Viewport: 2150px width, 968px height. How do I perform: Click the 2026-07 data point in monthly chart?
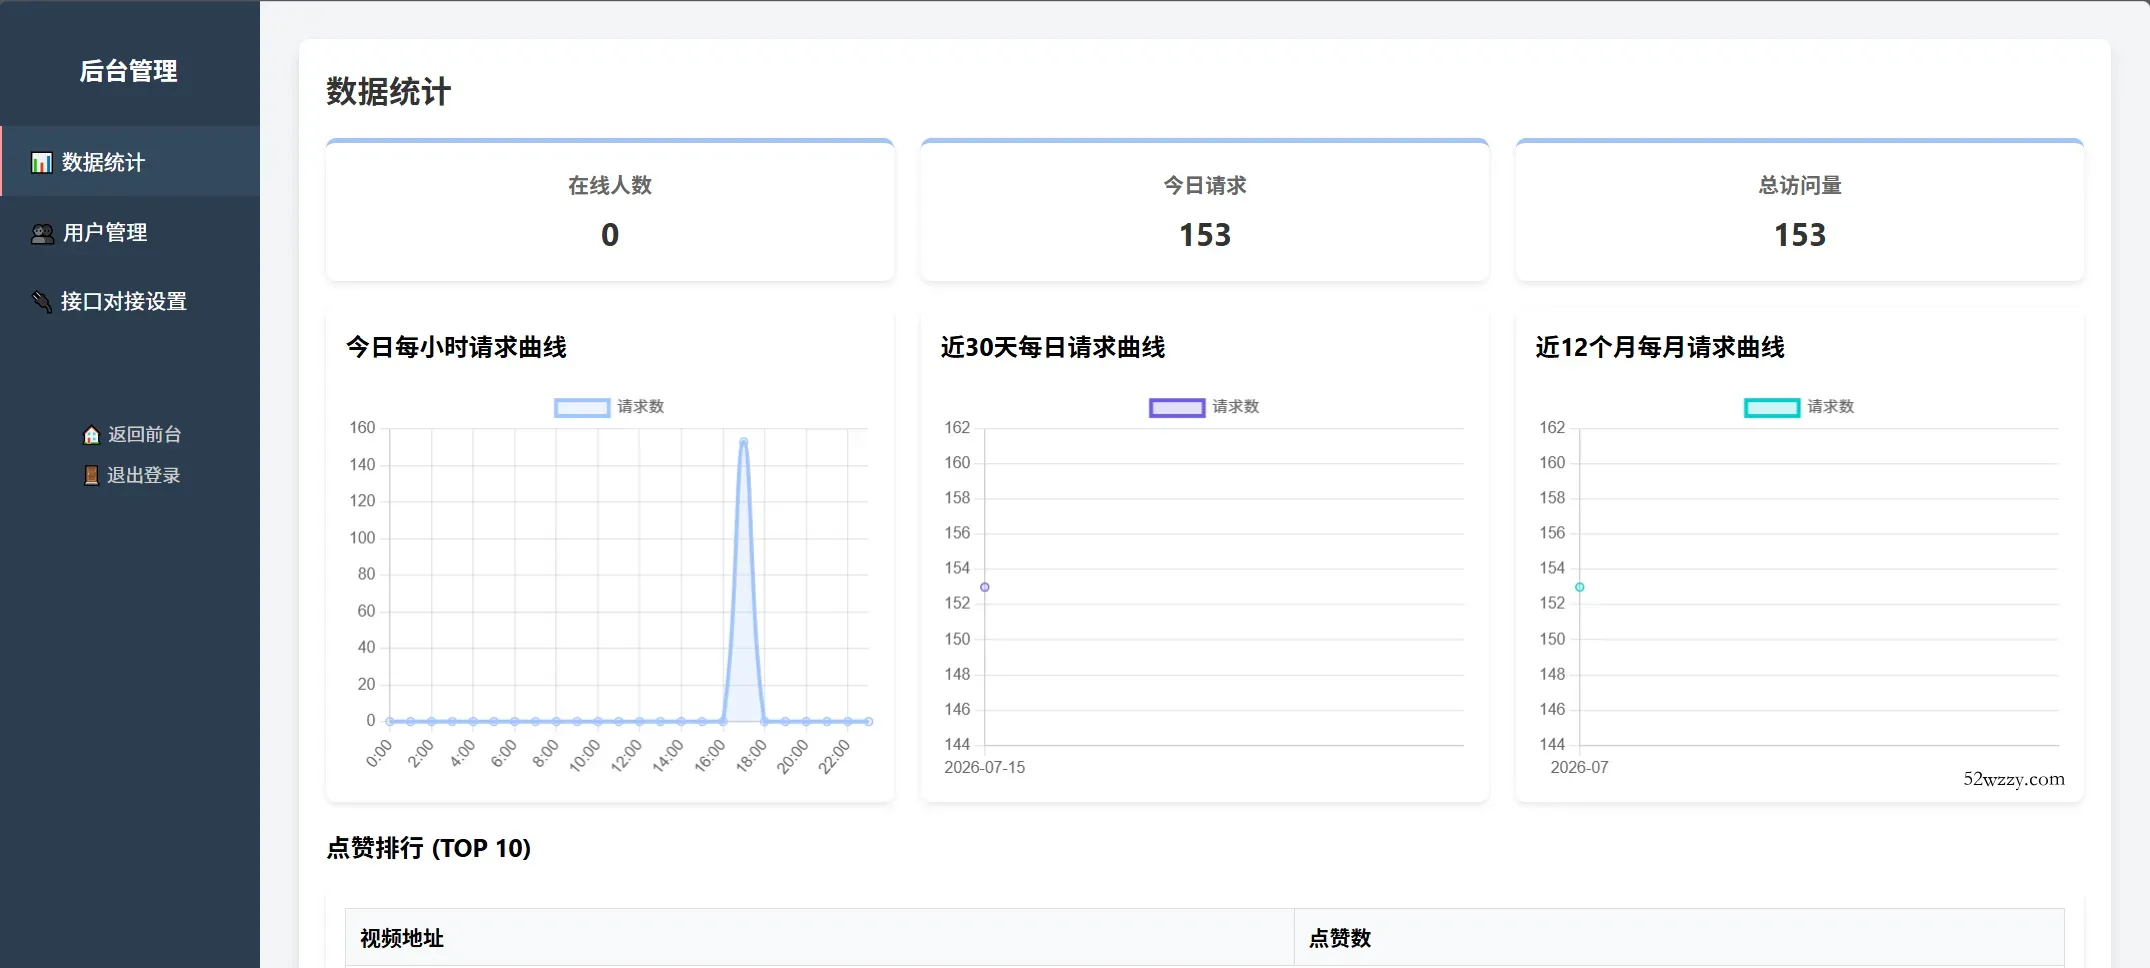pos(1580,587)
